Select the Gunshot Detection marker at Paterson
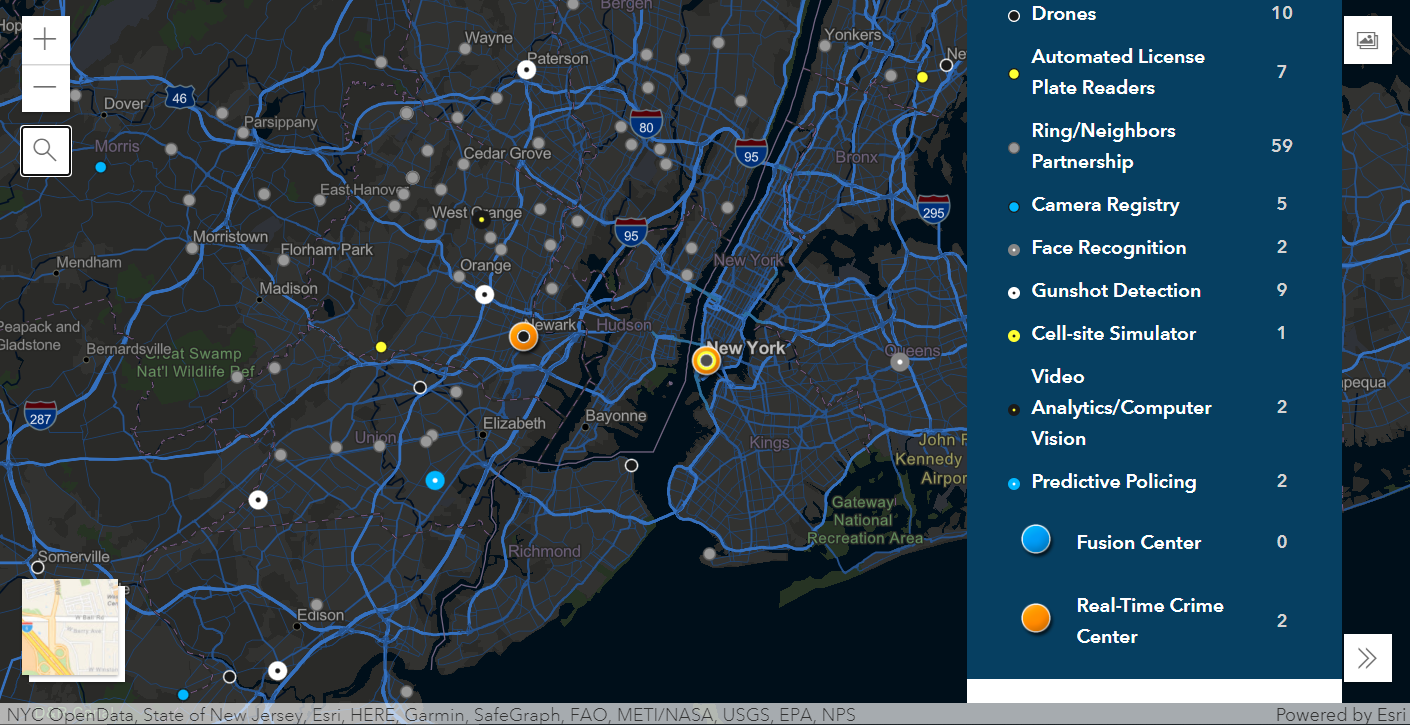Viewport: 1410px width, 725px height. point(527,69)
